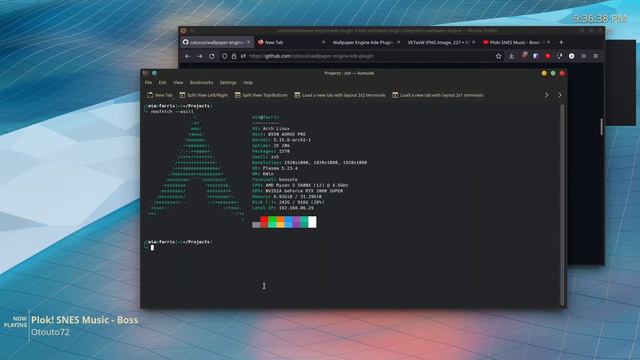Open a new Firefox tab with plus button

tap(561, 42)
